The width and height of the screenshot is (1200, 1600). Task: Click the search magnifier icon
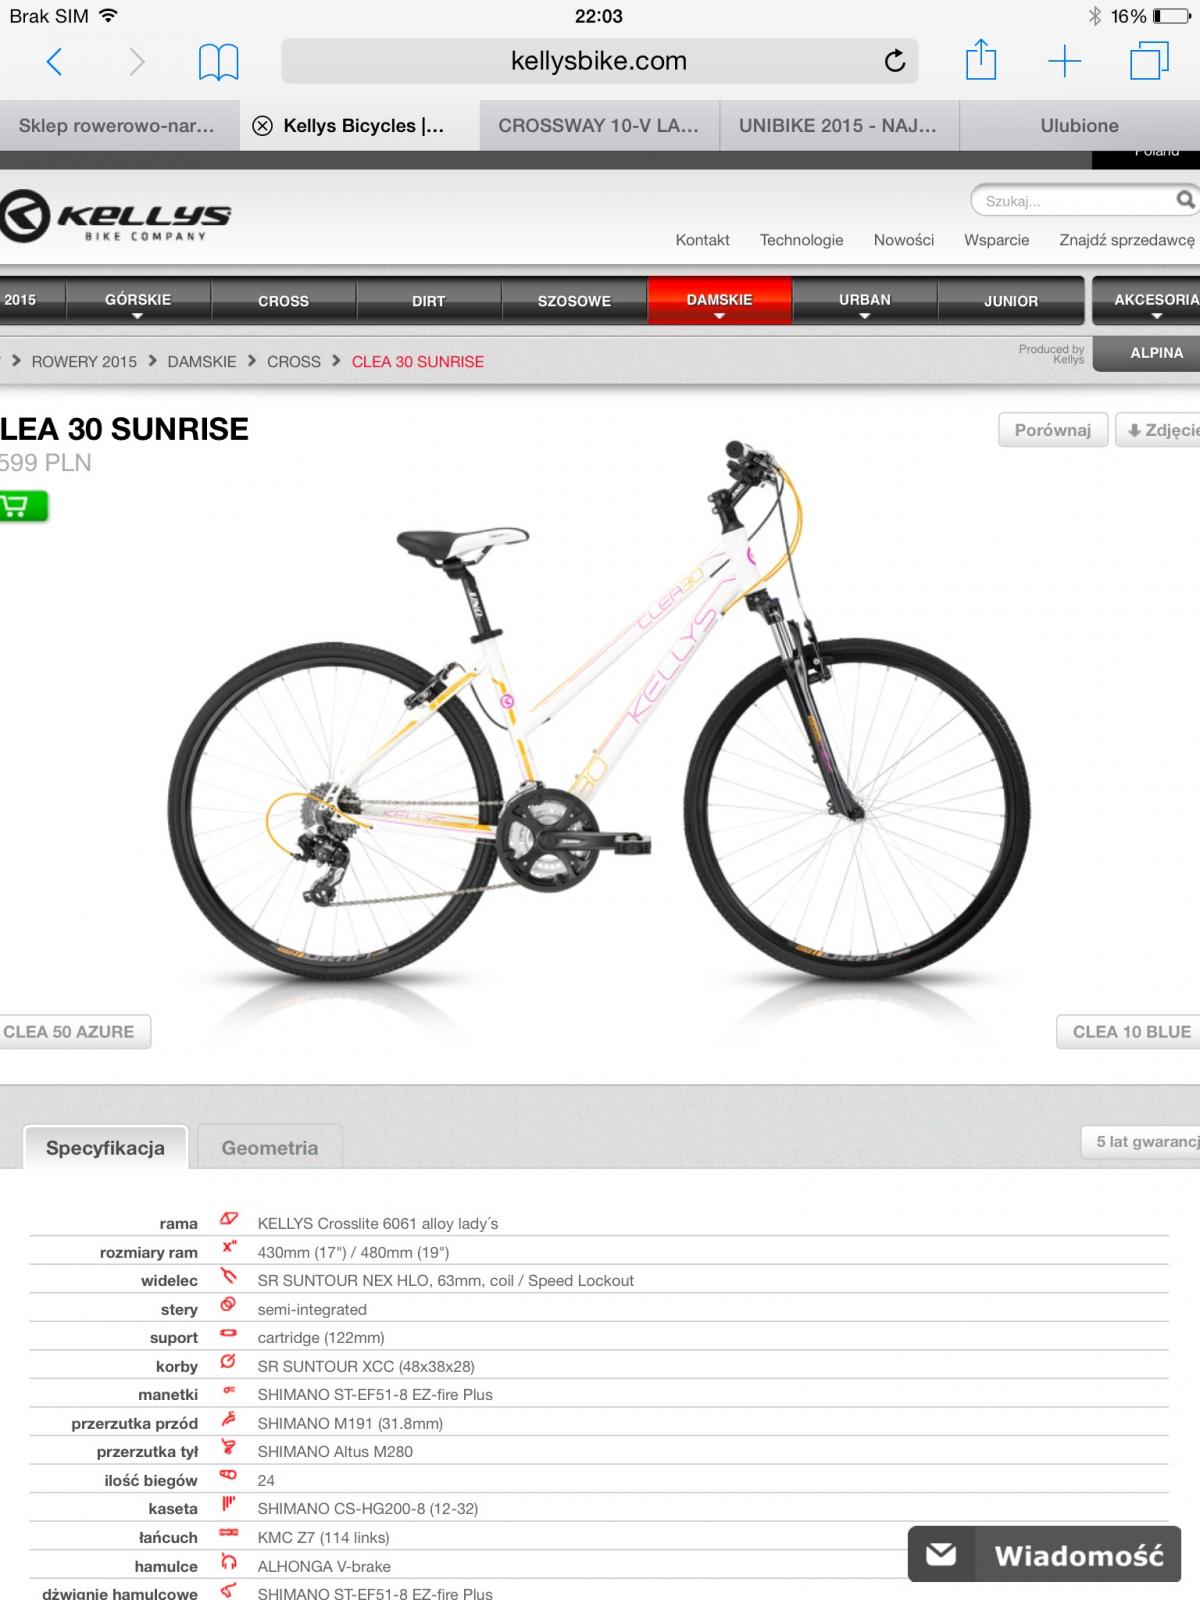coord(1185,200)
